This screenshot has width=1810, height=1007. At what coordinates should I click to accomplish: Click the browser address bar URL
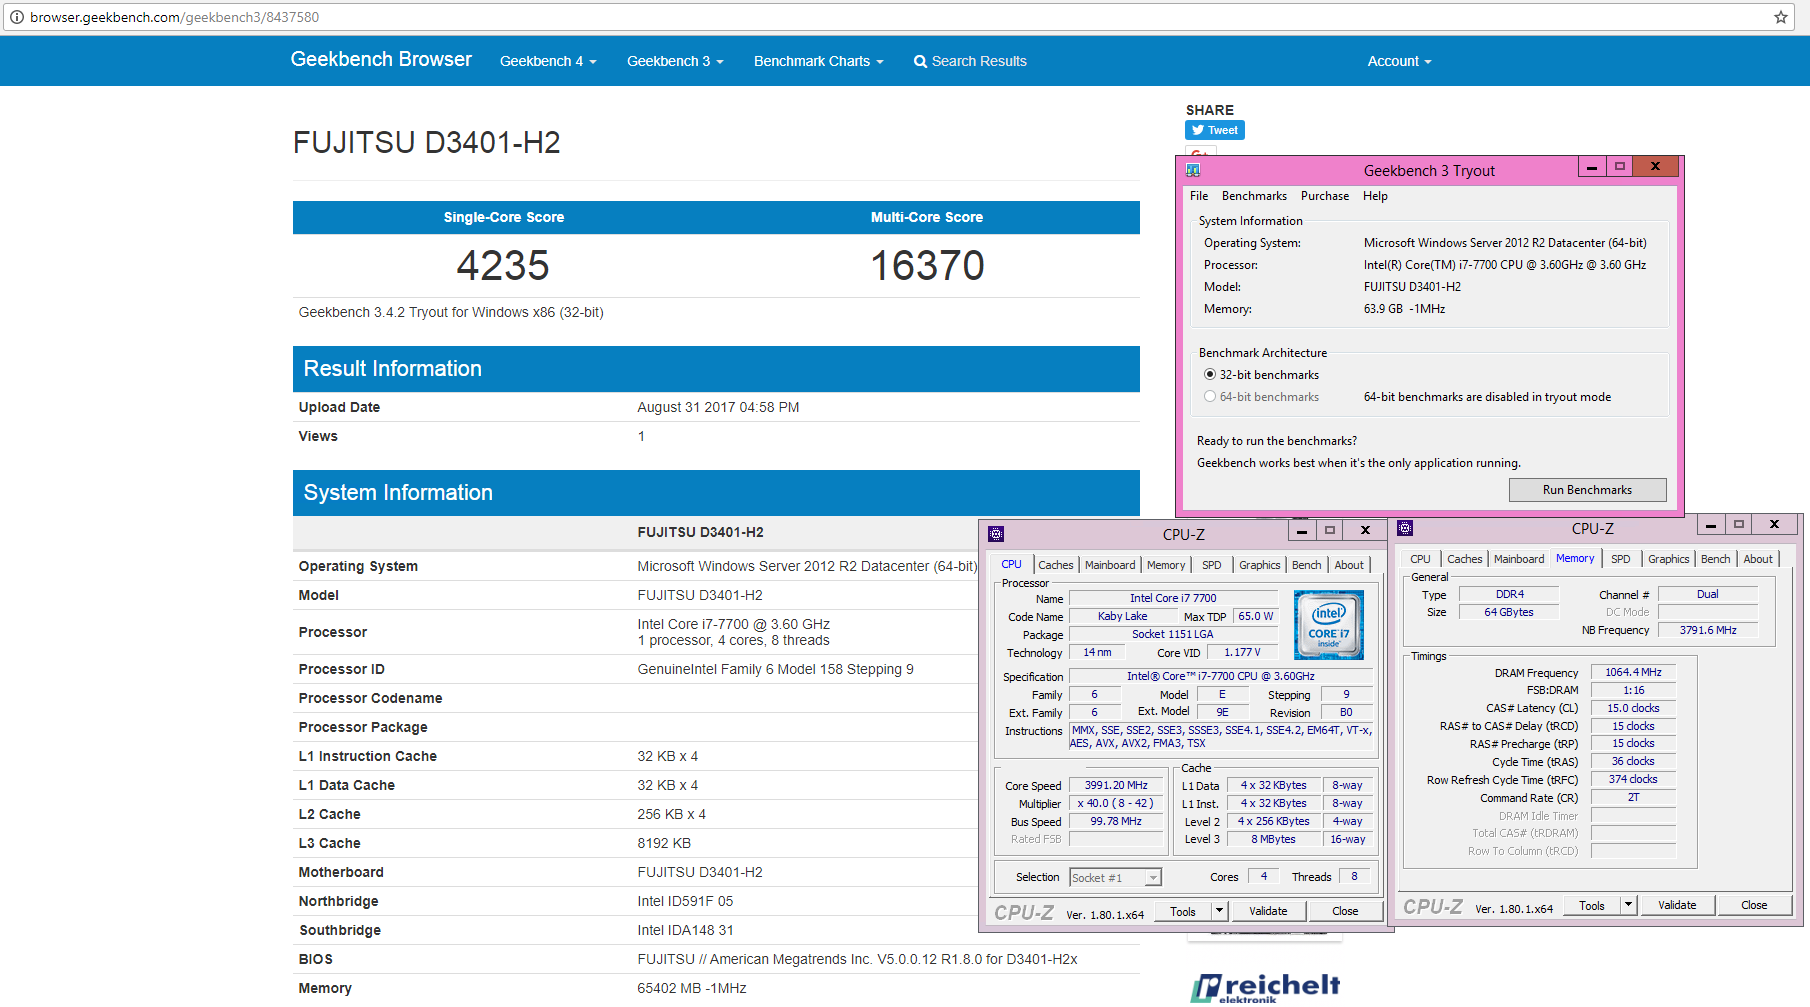175,17
